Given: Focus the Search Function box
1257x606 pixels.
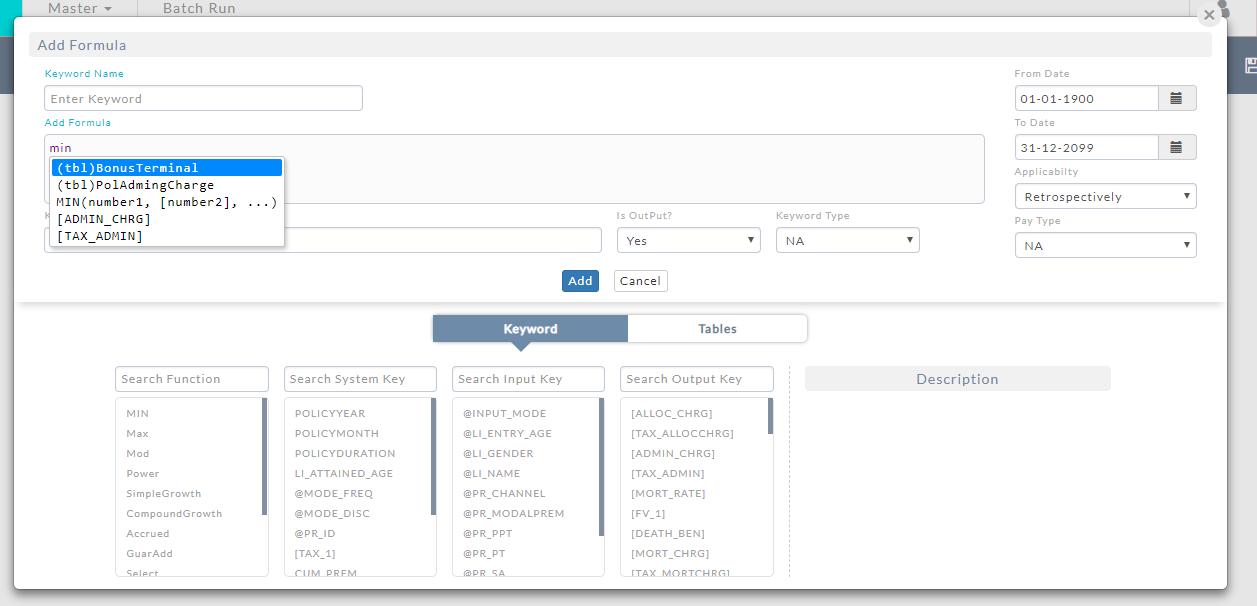Looking at the screenshot, I should (192, 379).
